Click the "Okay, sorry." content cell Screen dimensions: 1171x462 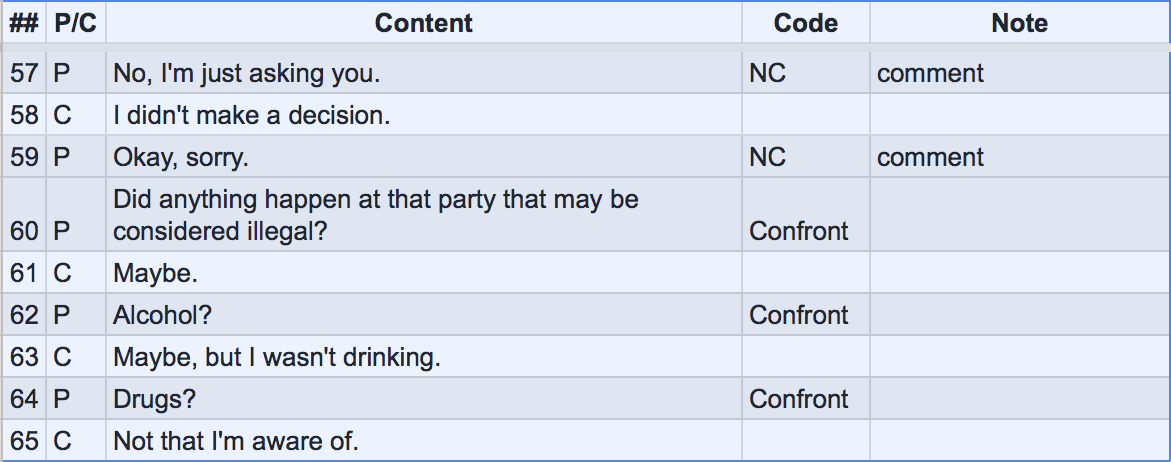pos(180,158)
